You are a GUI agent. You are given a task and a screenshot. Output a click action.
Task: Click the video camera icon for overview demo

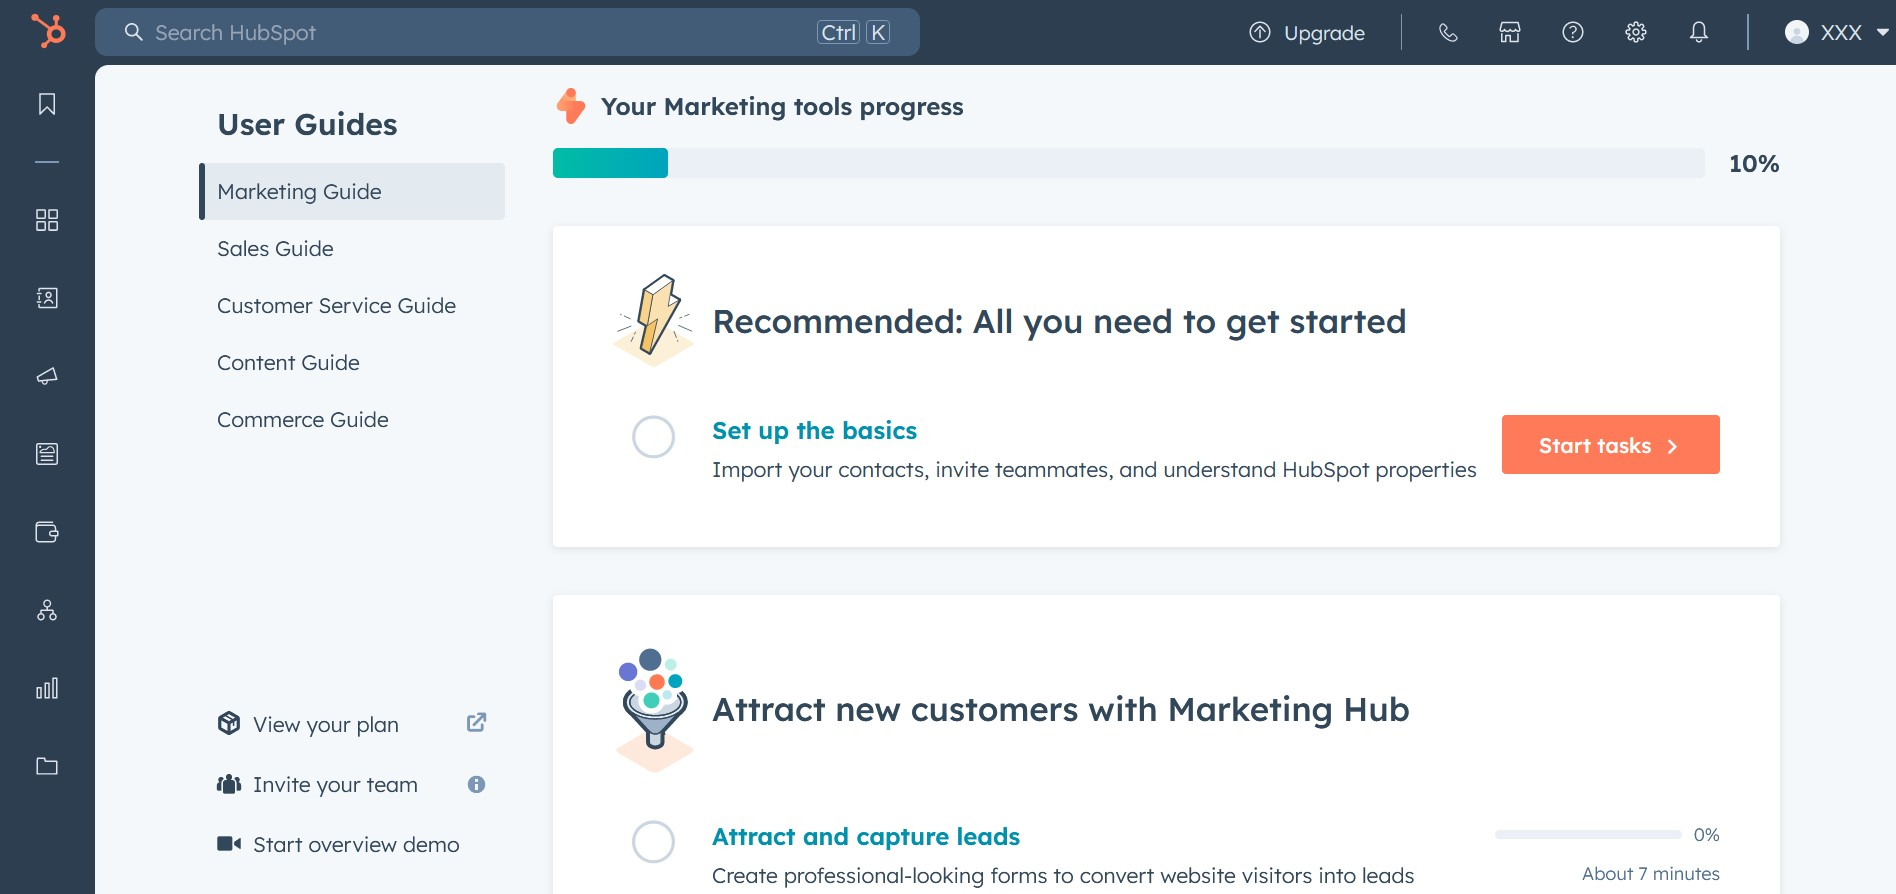pyautogui.click(x=229, y=844)
